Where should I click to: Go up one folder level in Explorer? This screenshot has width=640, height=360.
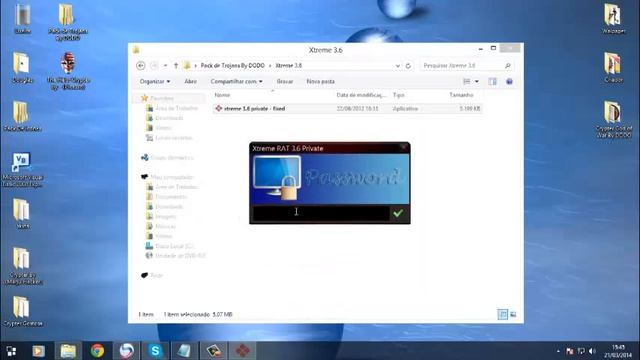tap(176, 65)
